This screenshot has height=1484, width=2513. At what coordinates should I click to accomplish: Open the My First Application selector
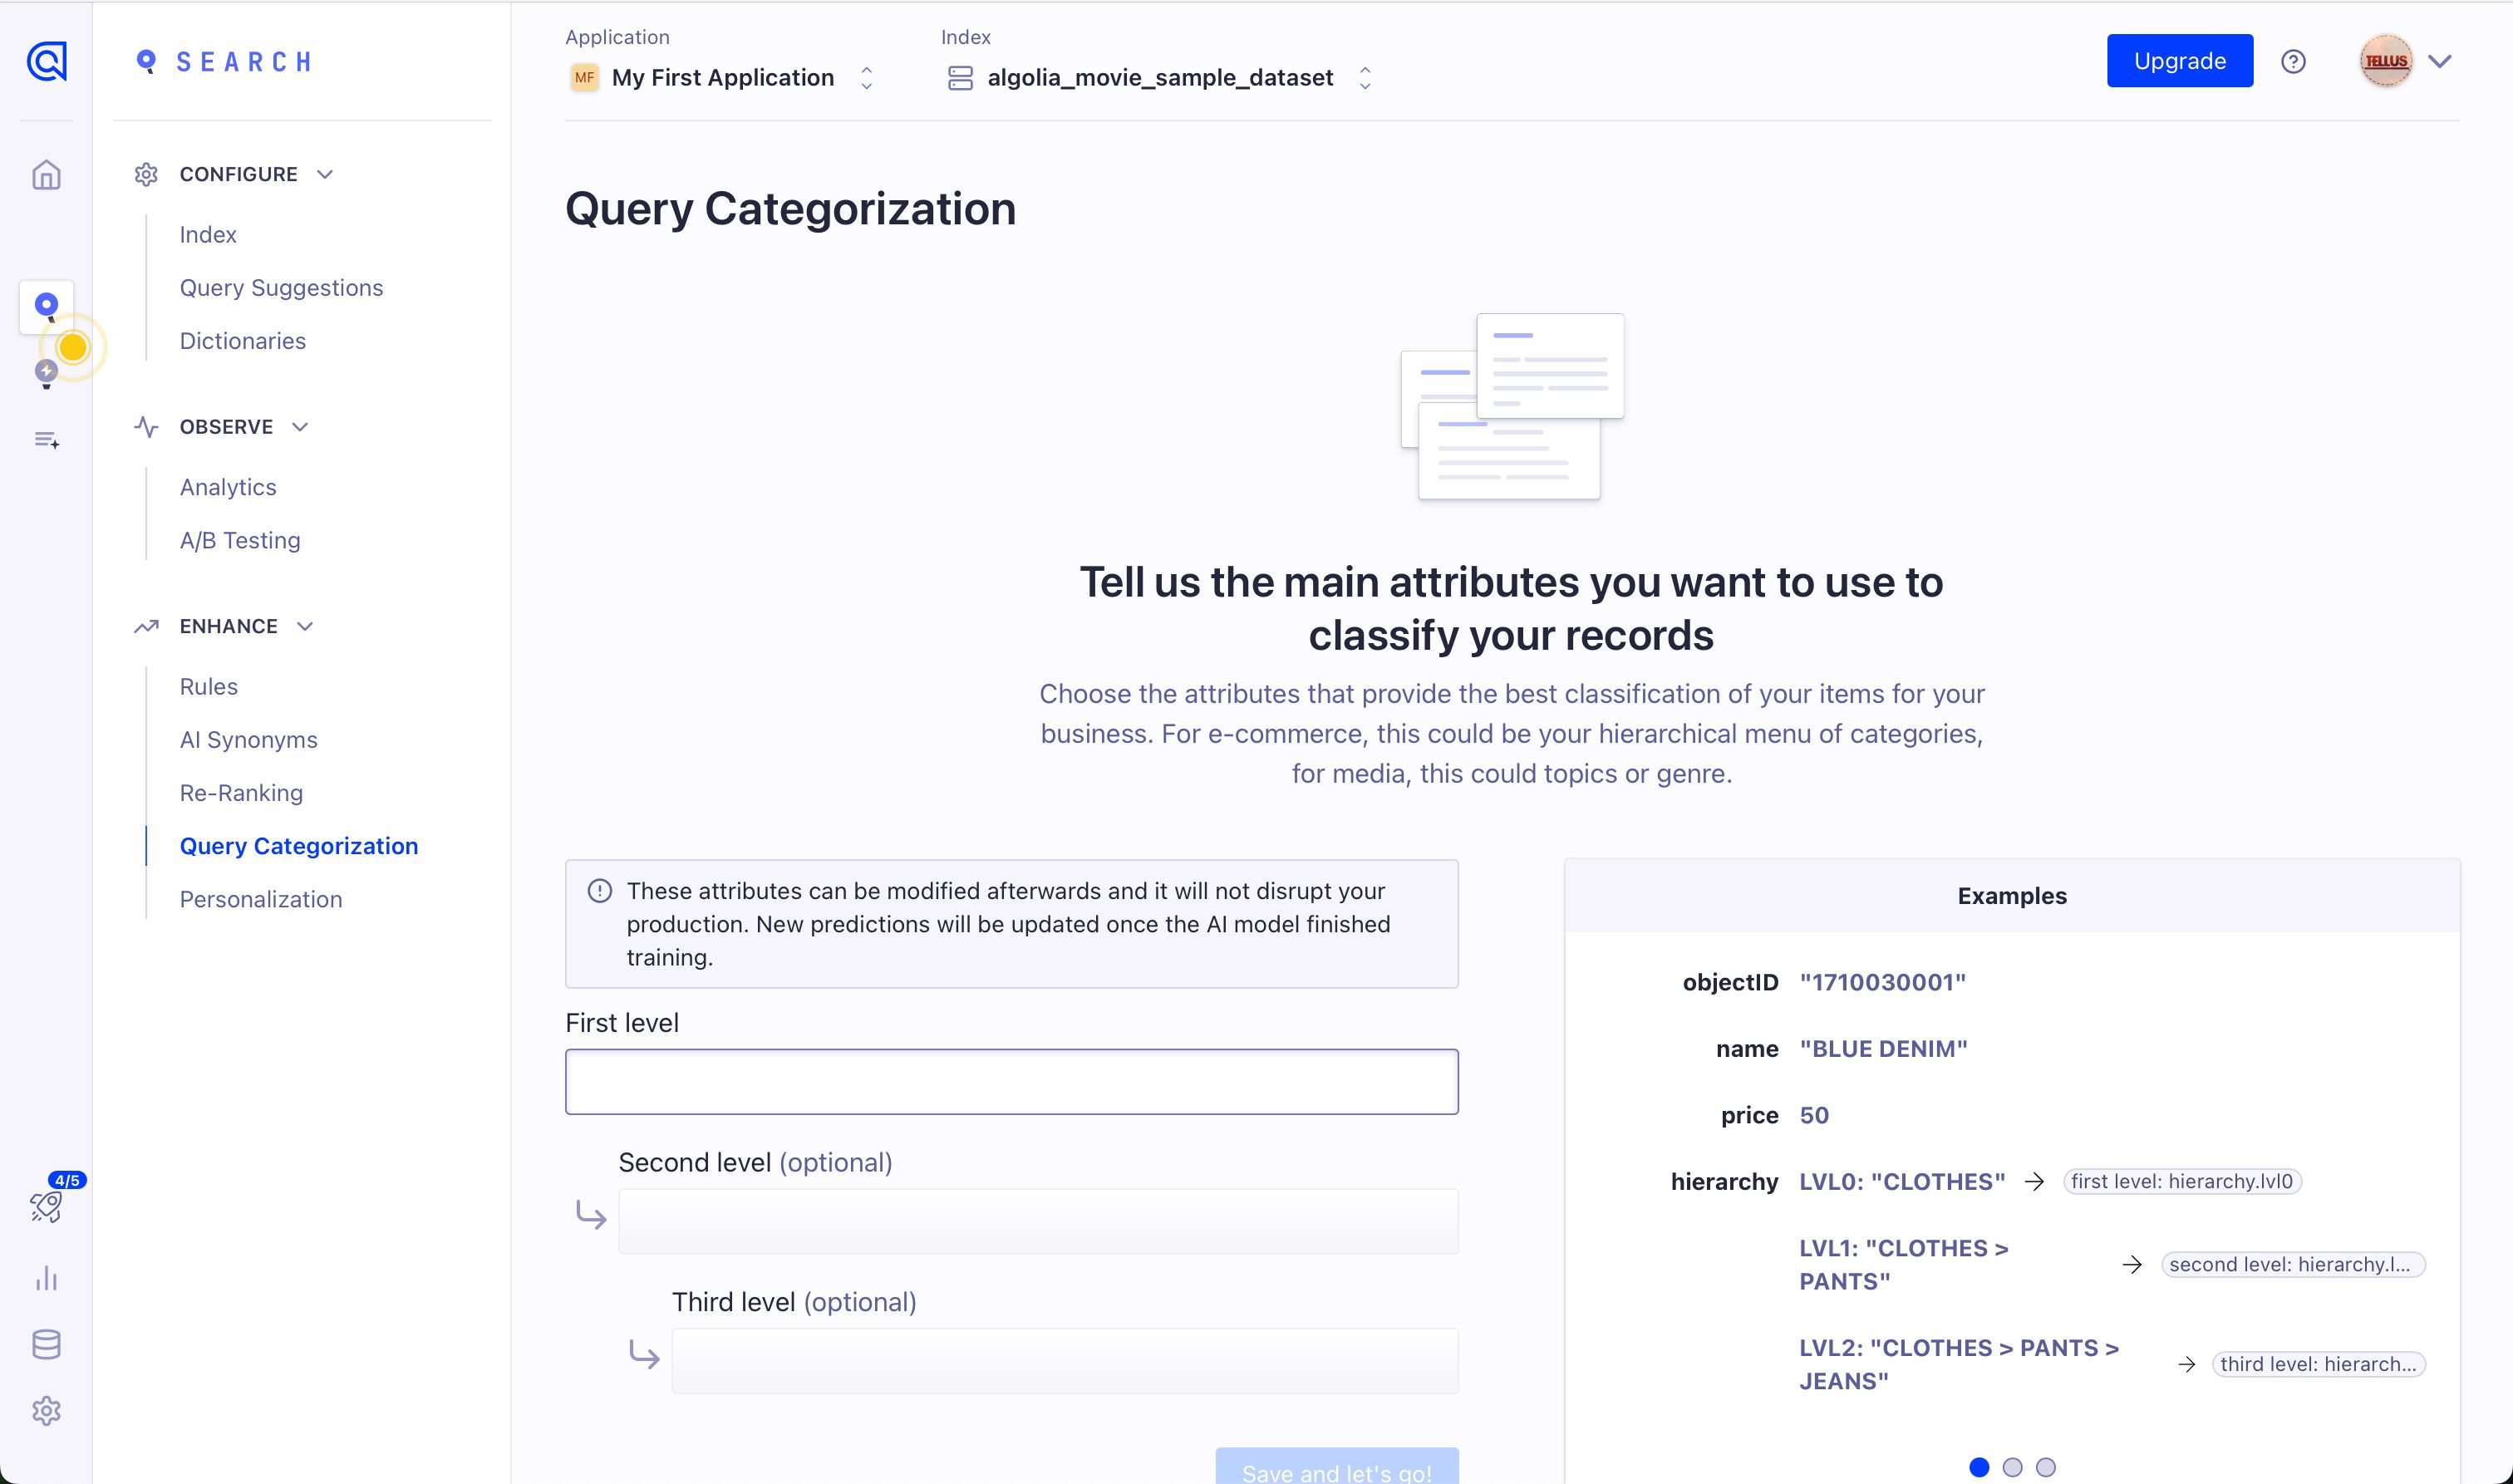722,78
